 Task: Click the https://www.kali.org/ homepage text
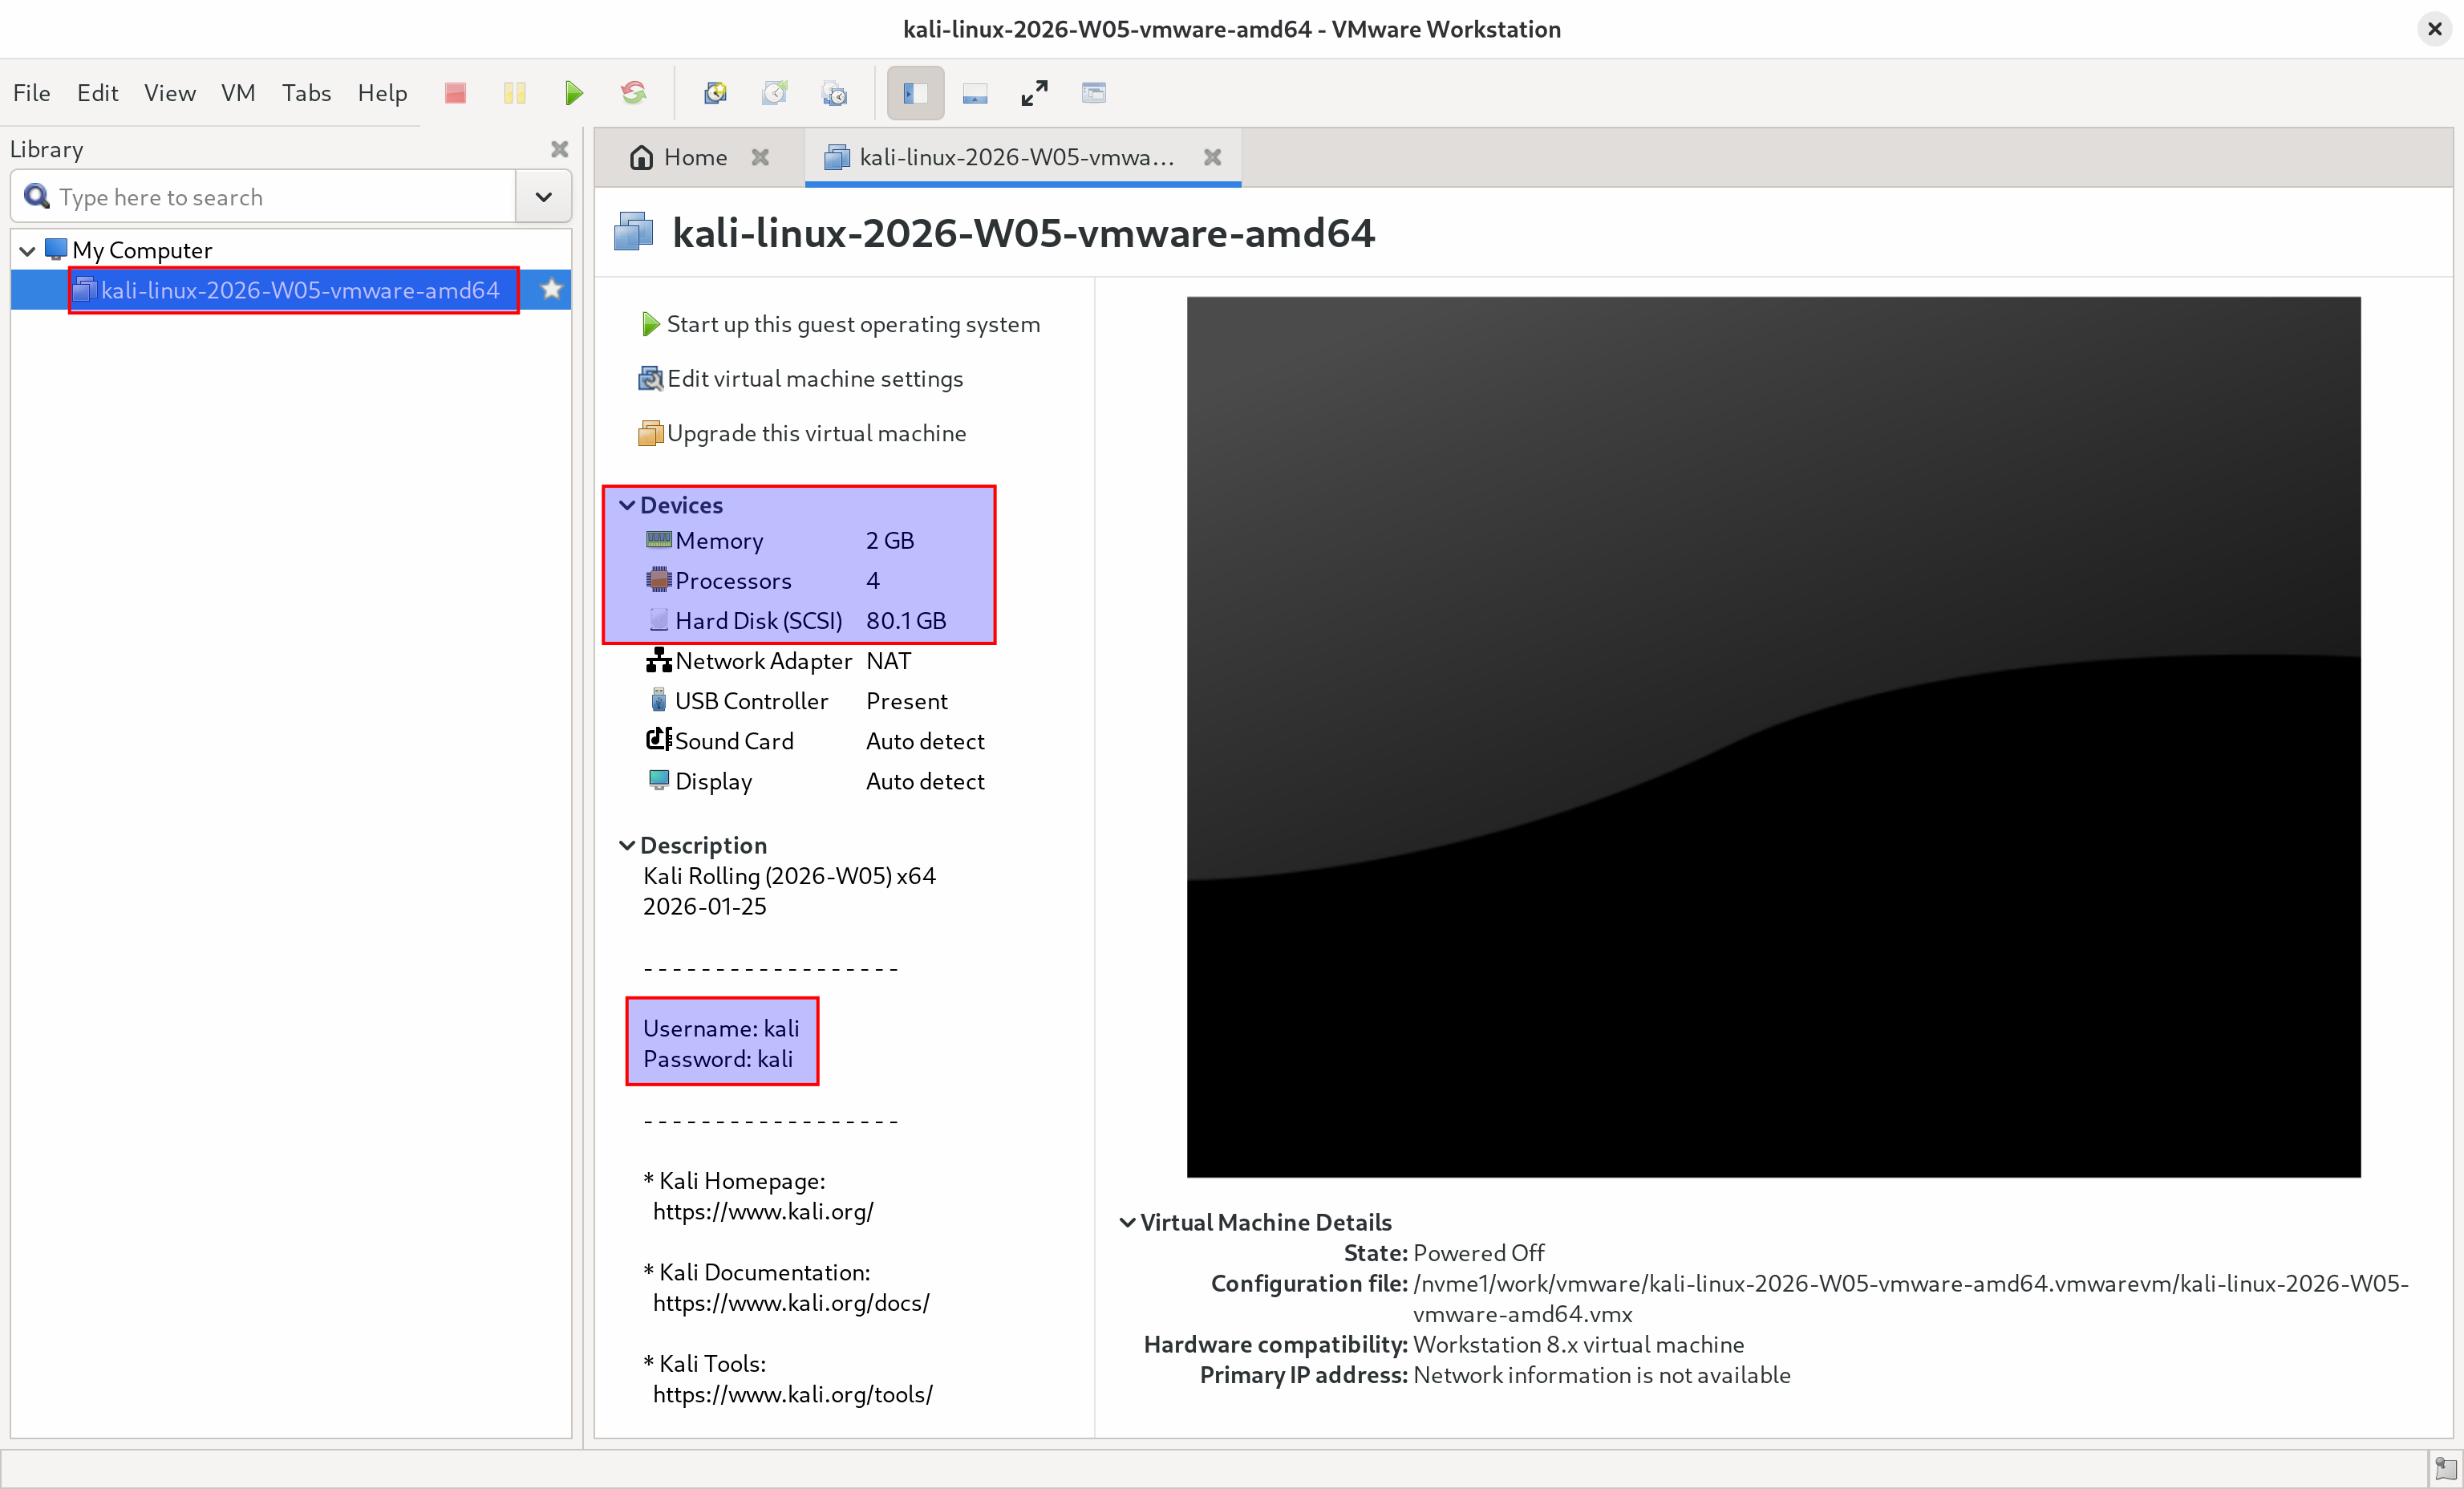(763, 1211)
